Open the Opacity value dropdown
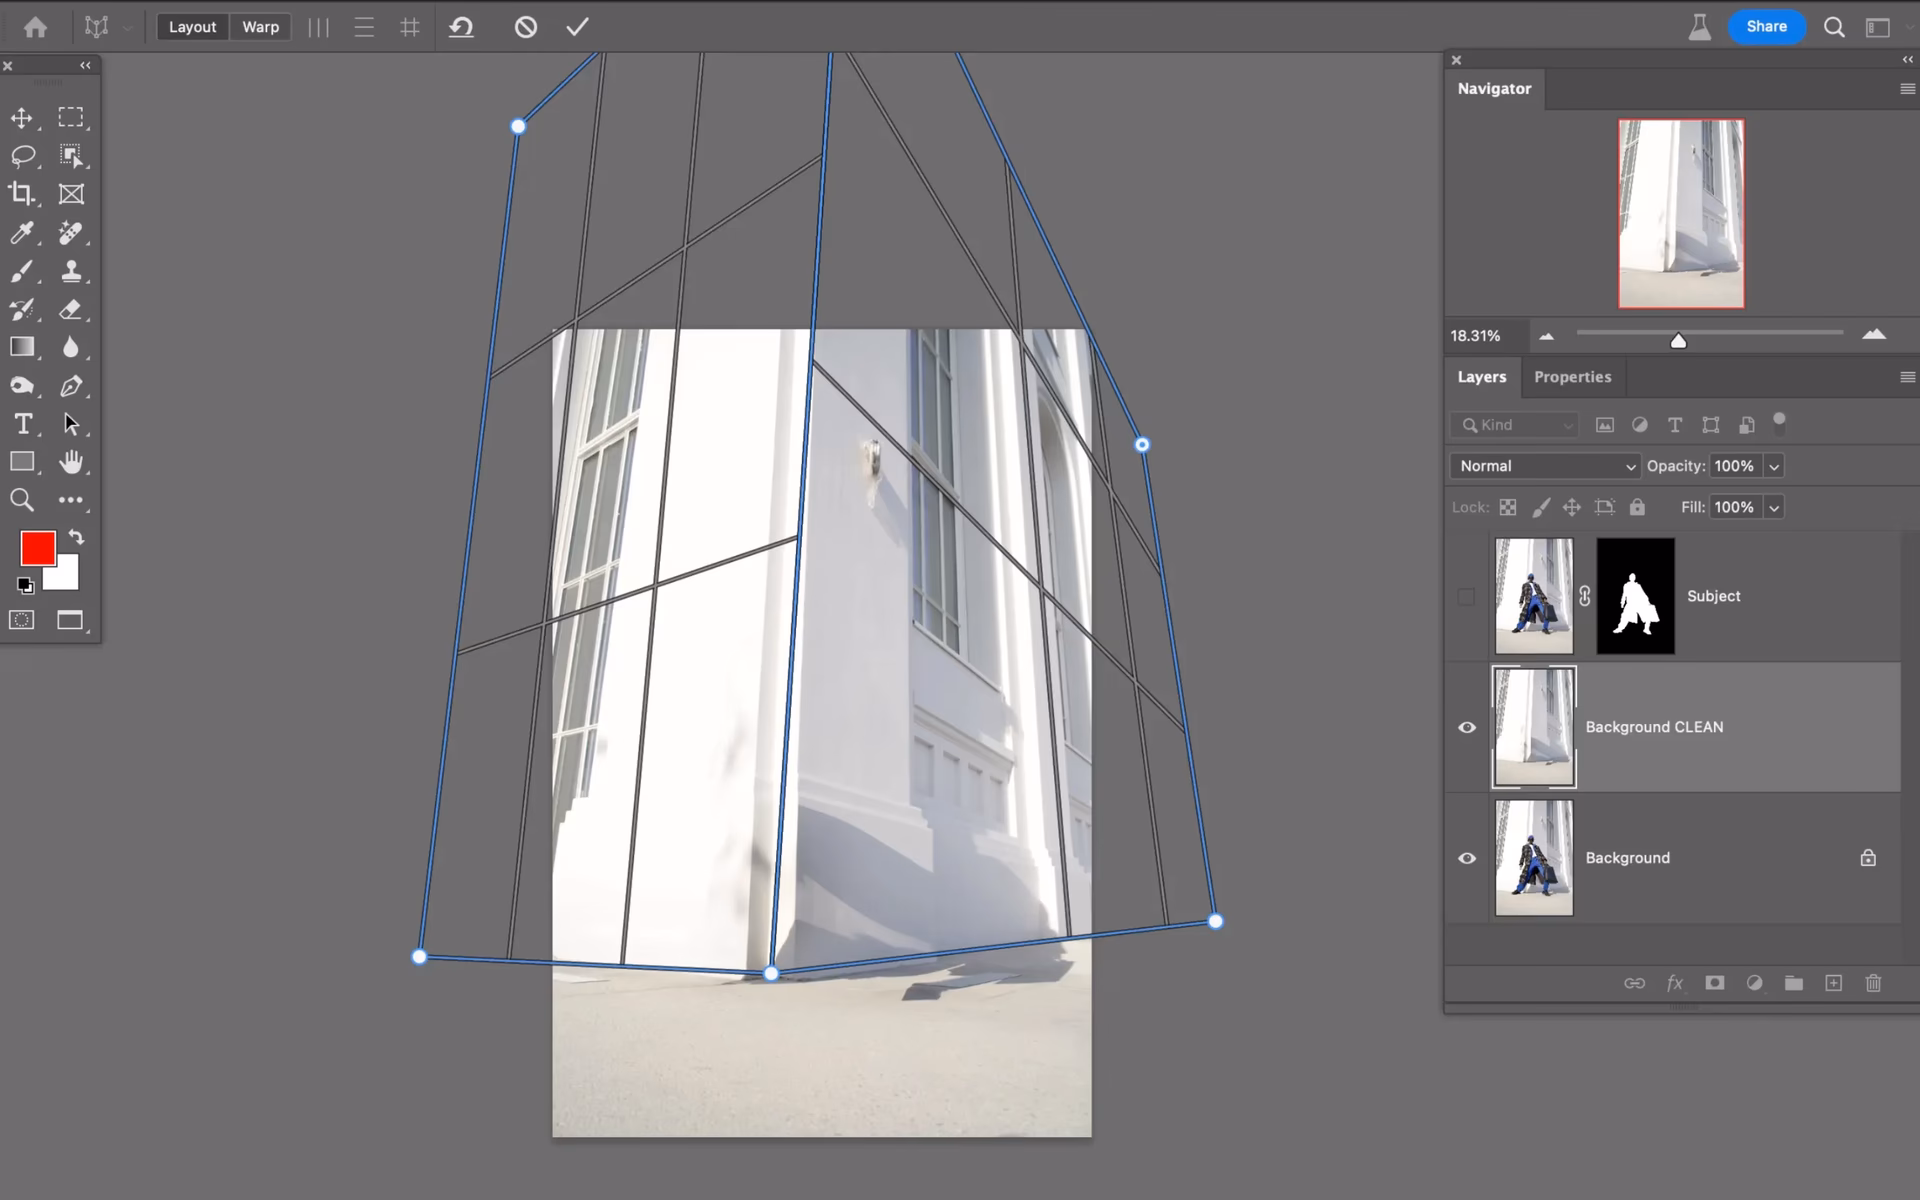 [1775, 465]
